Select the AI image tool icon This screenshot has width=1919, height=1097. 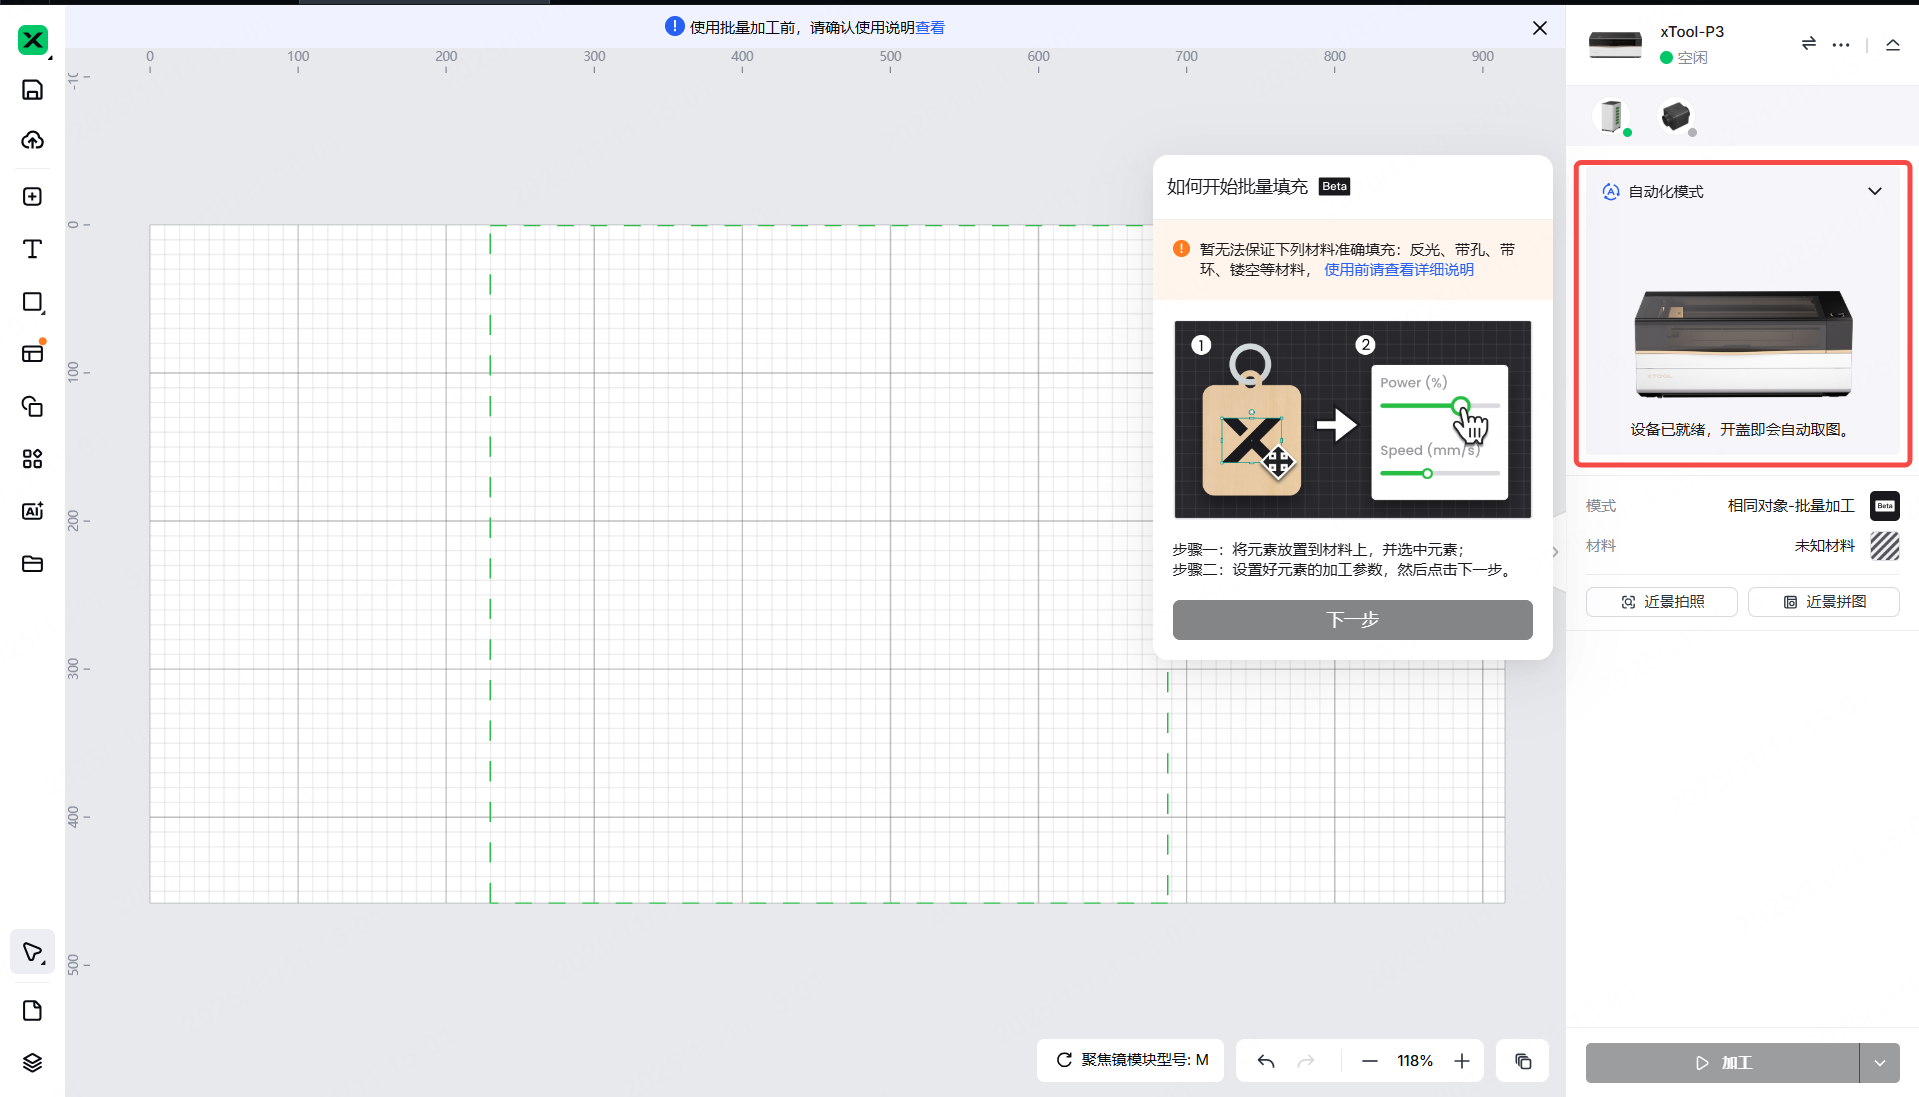click(x=33, y=510)
